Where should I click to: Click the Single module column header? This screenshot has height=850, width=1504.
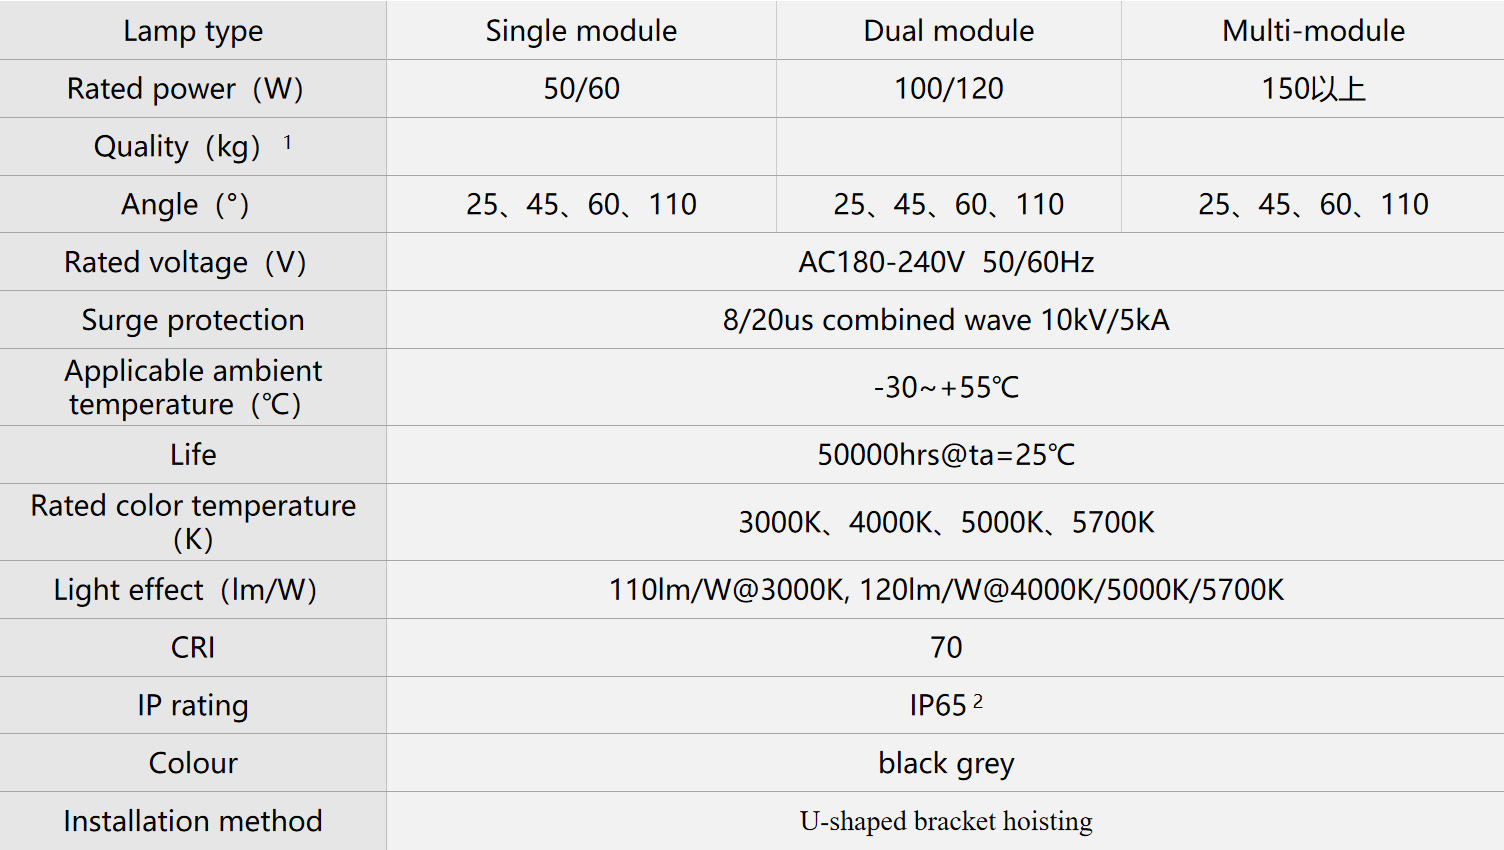(x=581, y=30)
